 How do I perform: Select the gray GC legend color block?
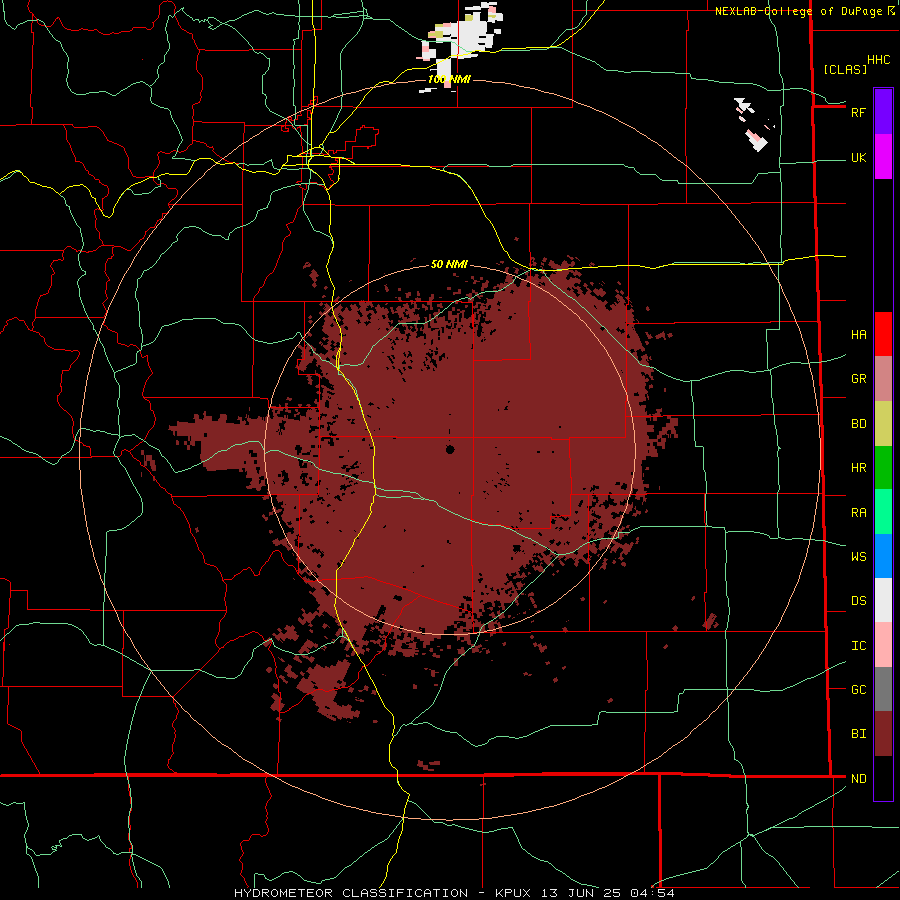(x=883, y=689)
